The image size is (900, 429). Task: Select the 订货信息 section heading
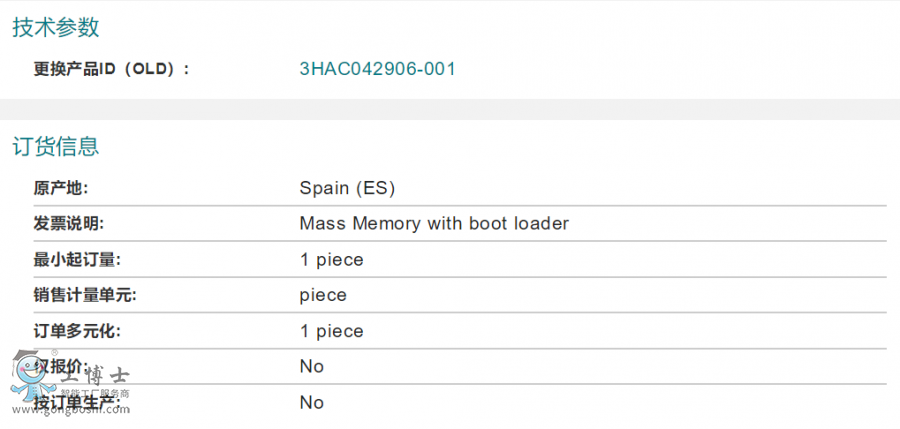56,146
